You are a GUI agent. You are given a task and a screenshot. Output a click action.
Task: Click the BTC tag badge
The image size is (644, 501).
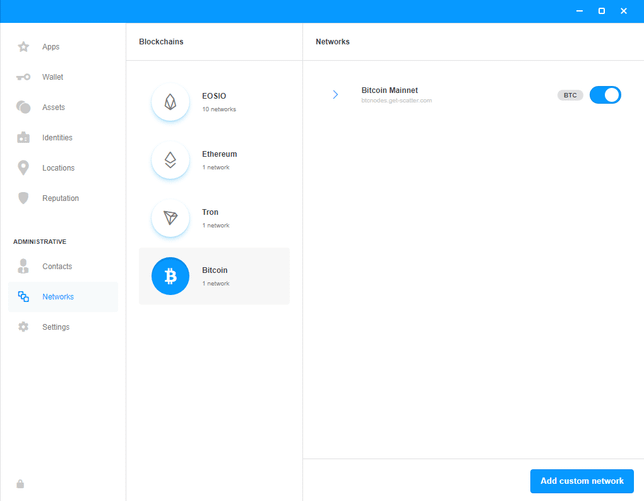[x=570, y=95]
